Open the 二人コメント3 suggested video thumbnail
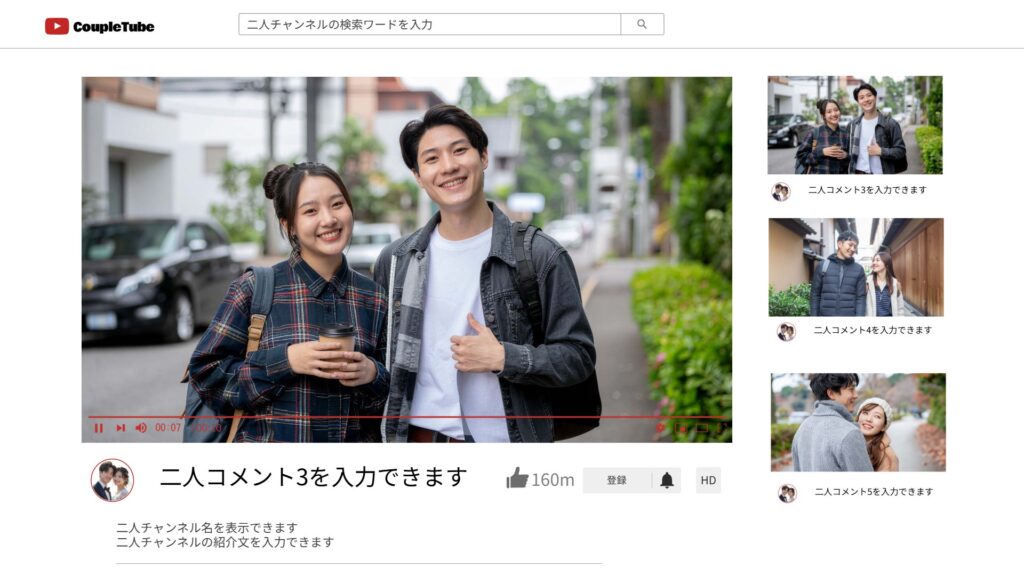The height and width of the screenshot is (576, 1024). click(855, 125)
